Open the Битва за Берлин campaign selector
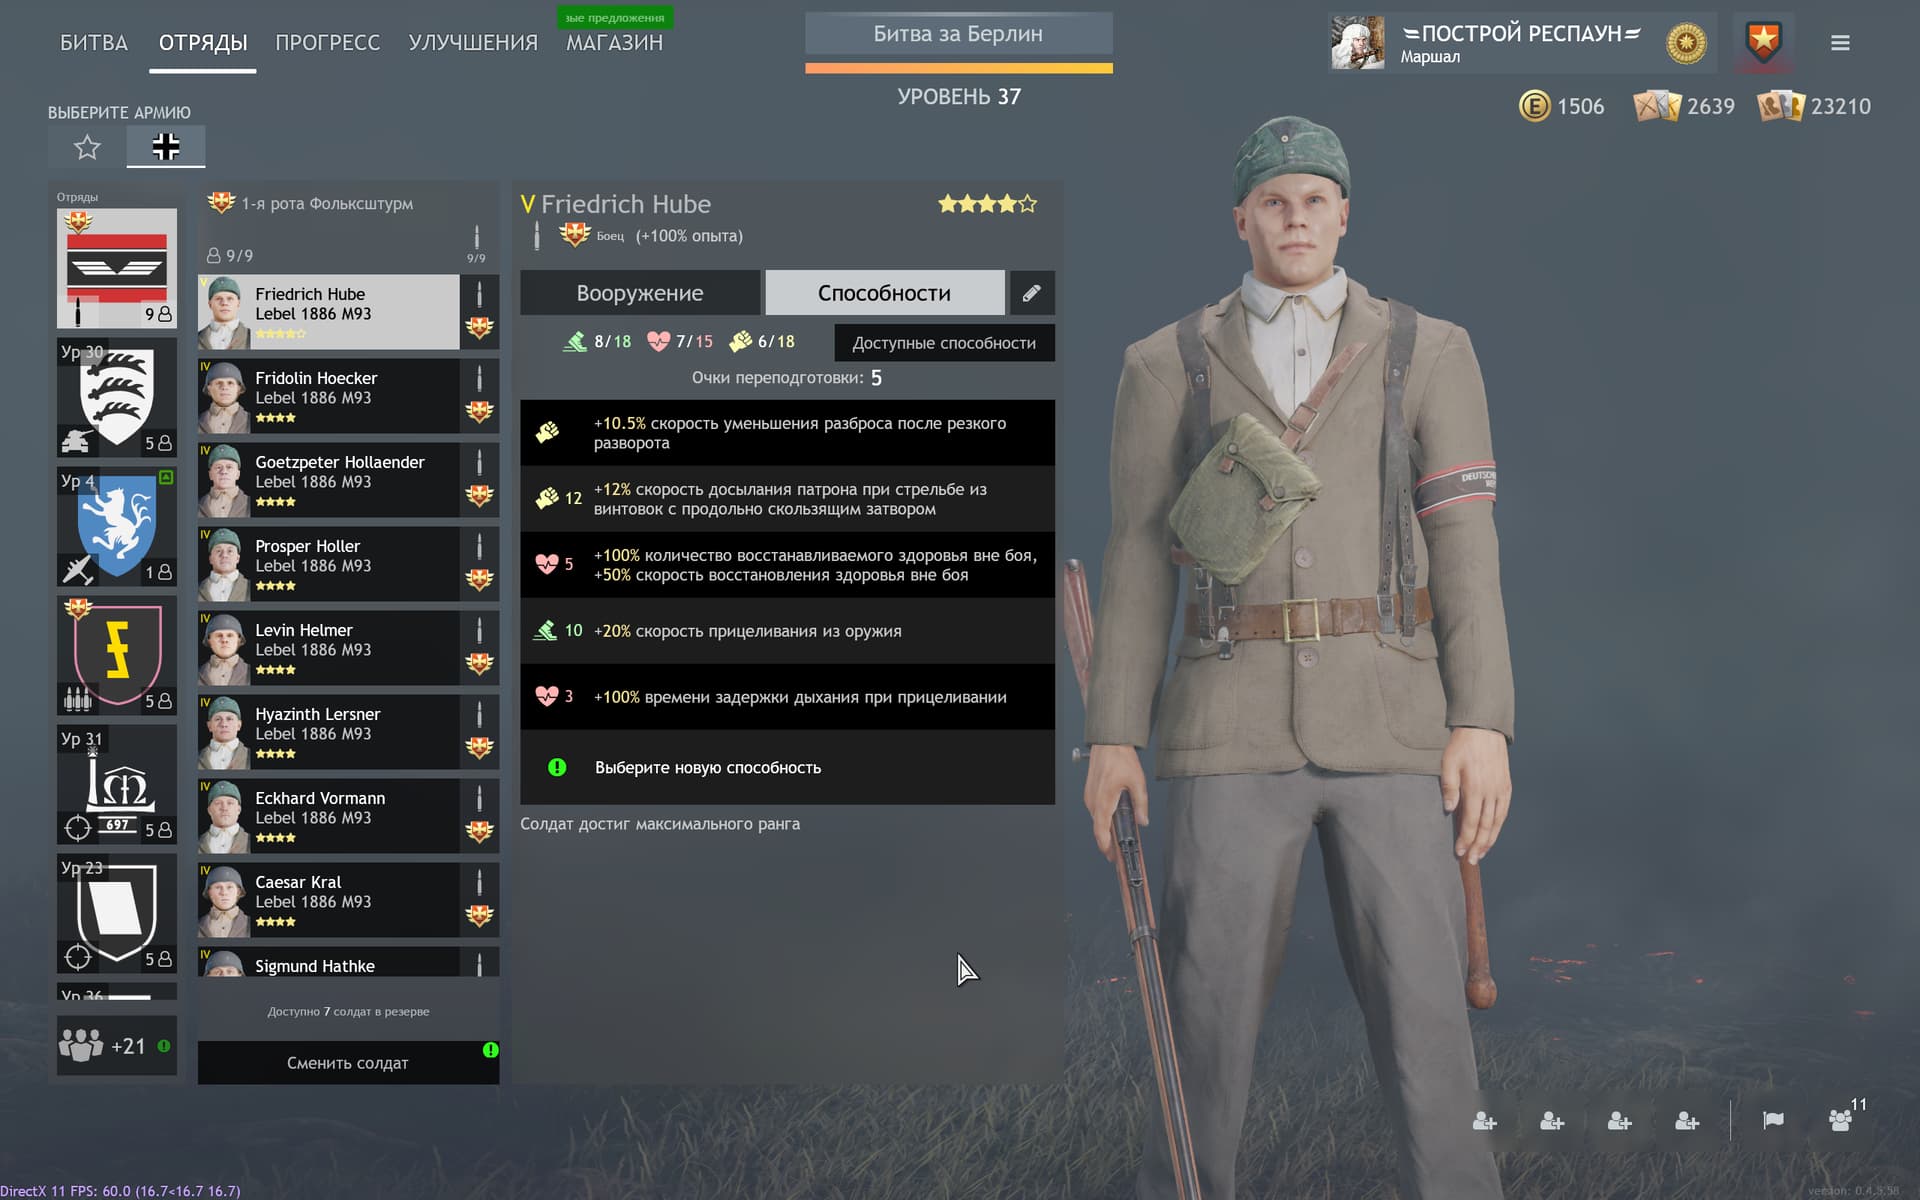Screen dimensions: 1920x1200 [x=958, y=34]
